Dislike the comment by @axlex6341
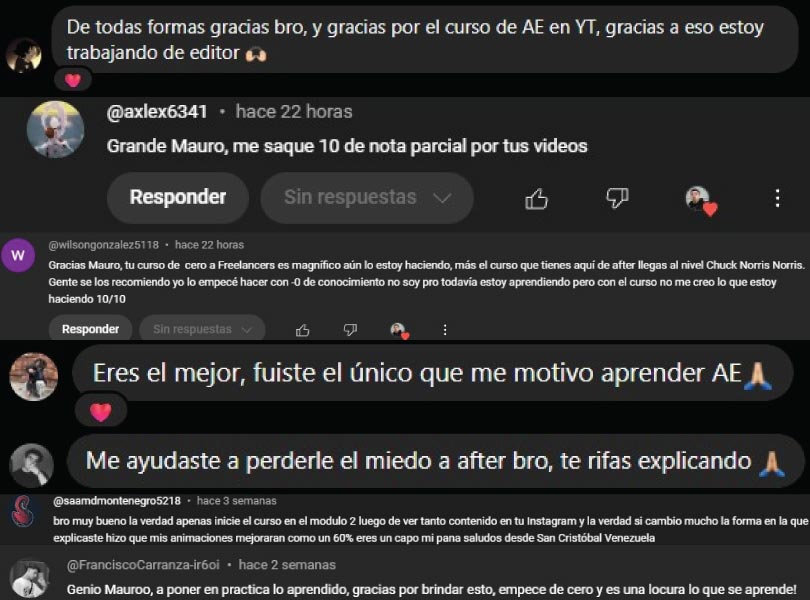 pos(617,198)
